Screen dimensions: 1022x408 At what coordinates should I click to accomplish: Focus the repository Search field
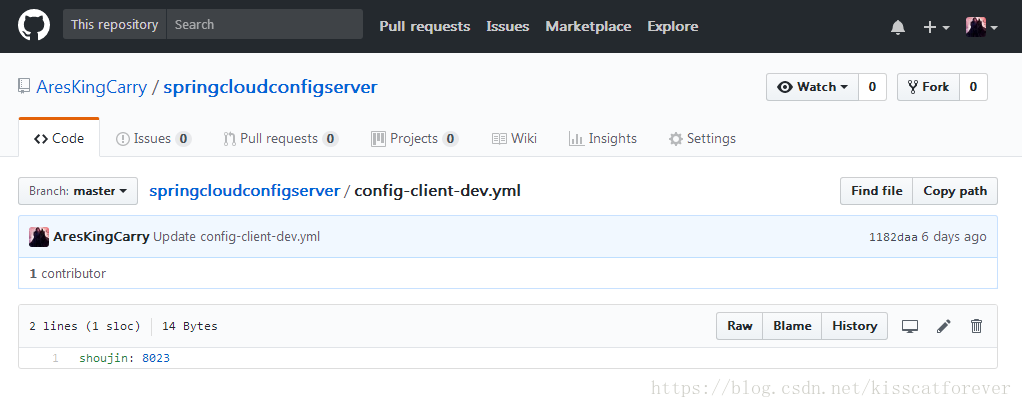pos(265,24)
